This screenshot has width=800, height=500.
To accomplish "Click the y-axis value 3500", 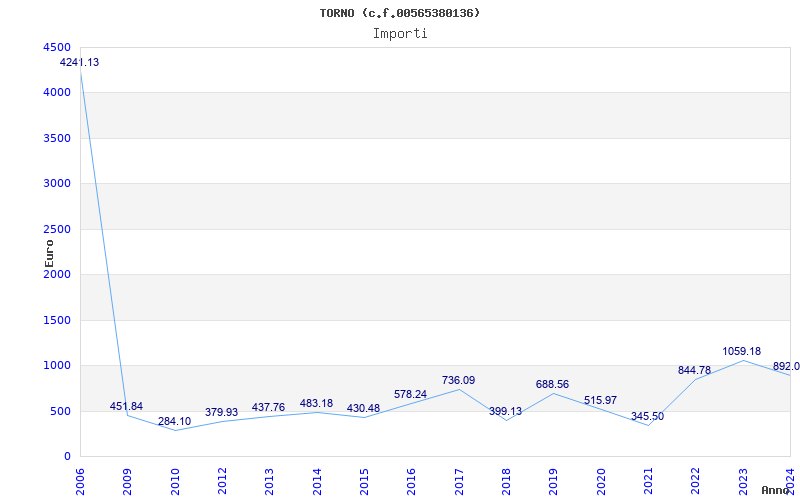I will click(x=57, y=138).
